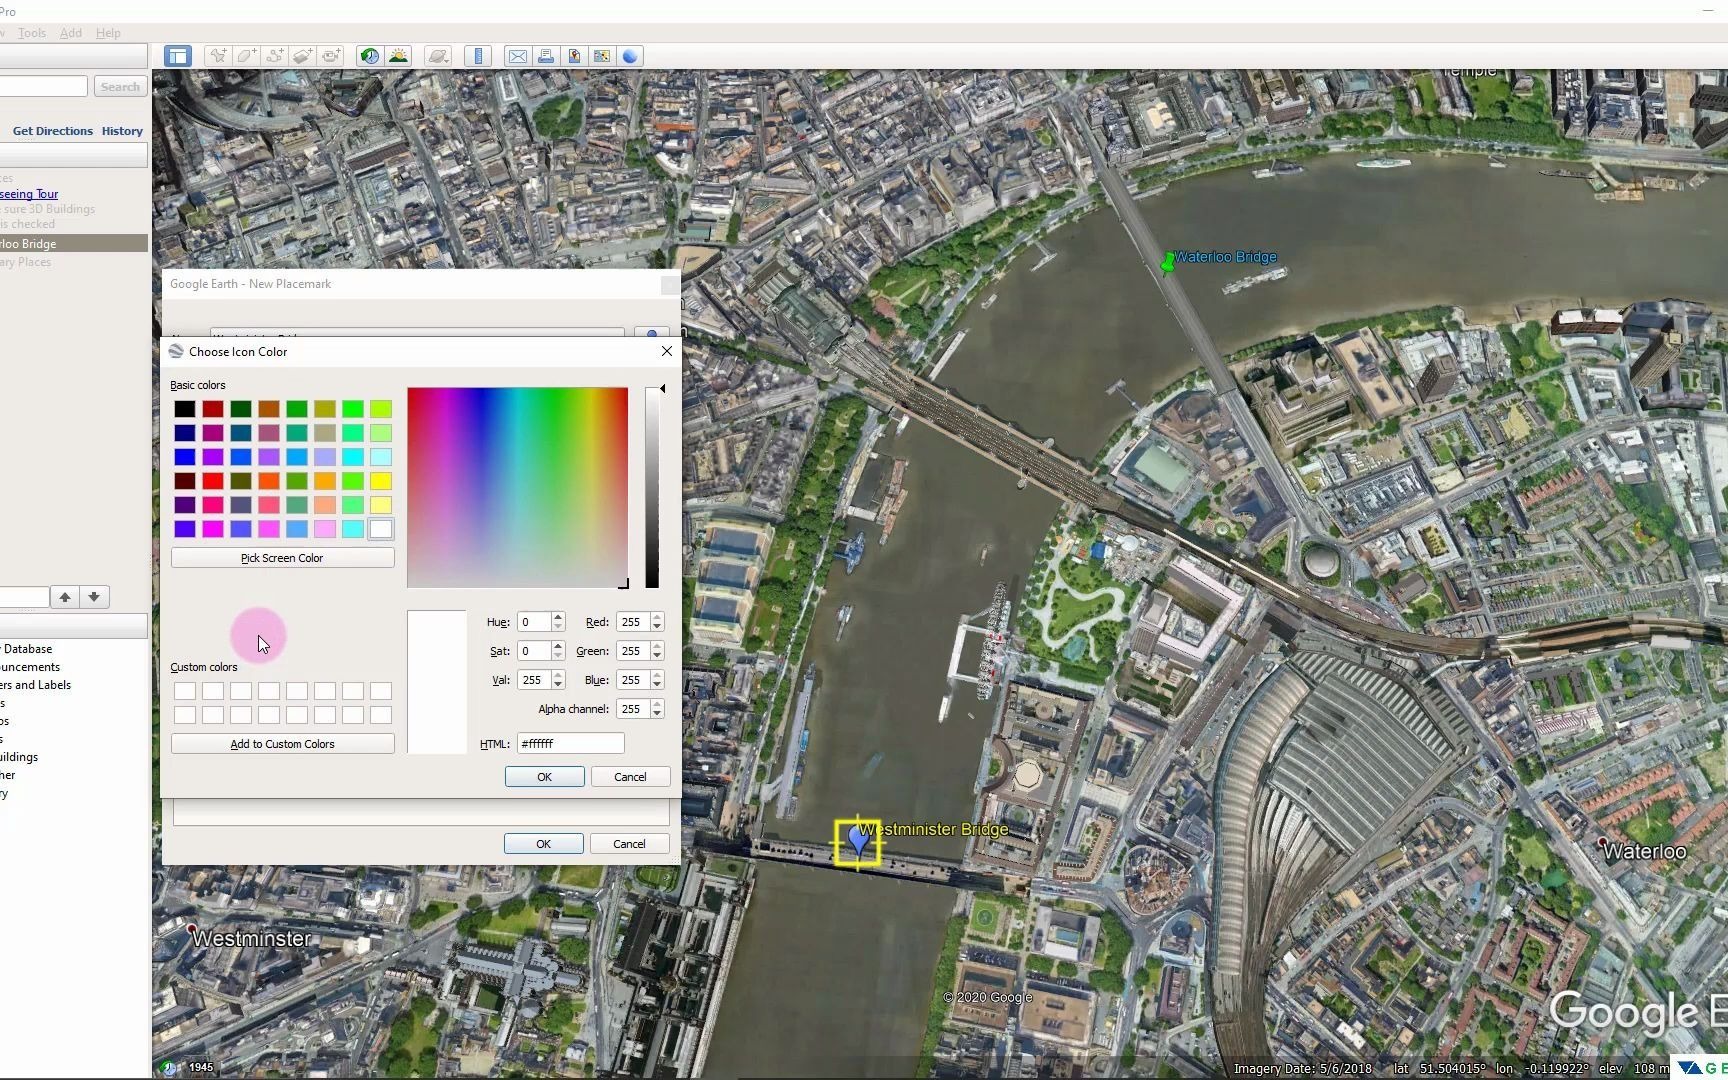Open the add image overlay tool
Viewport: 1728px width, 1080px height.
pyautogui.click(x=303, y=56)
